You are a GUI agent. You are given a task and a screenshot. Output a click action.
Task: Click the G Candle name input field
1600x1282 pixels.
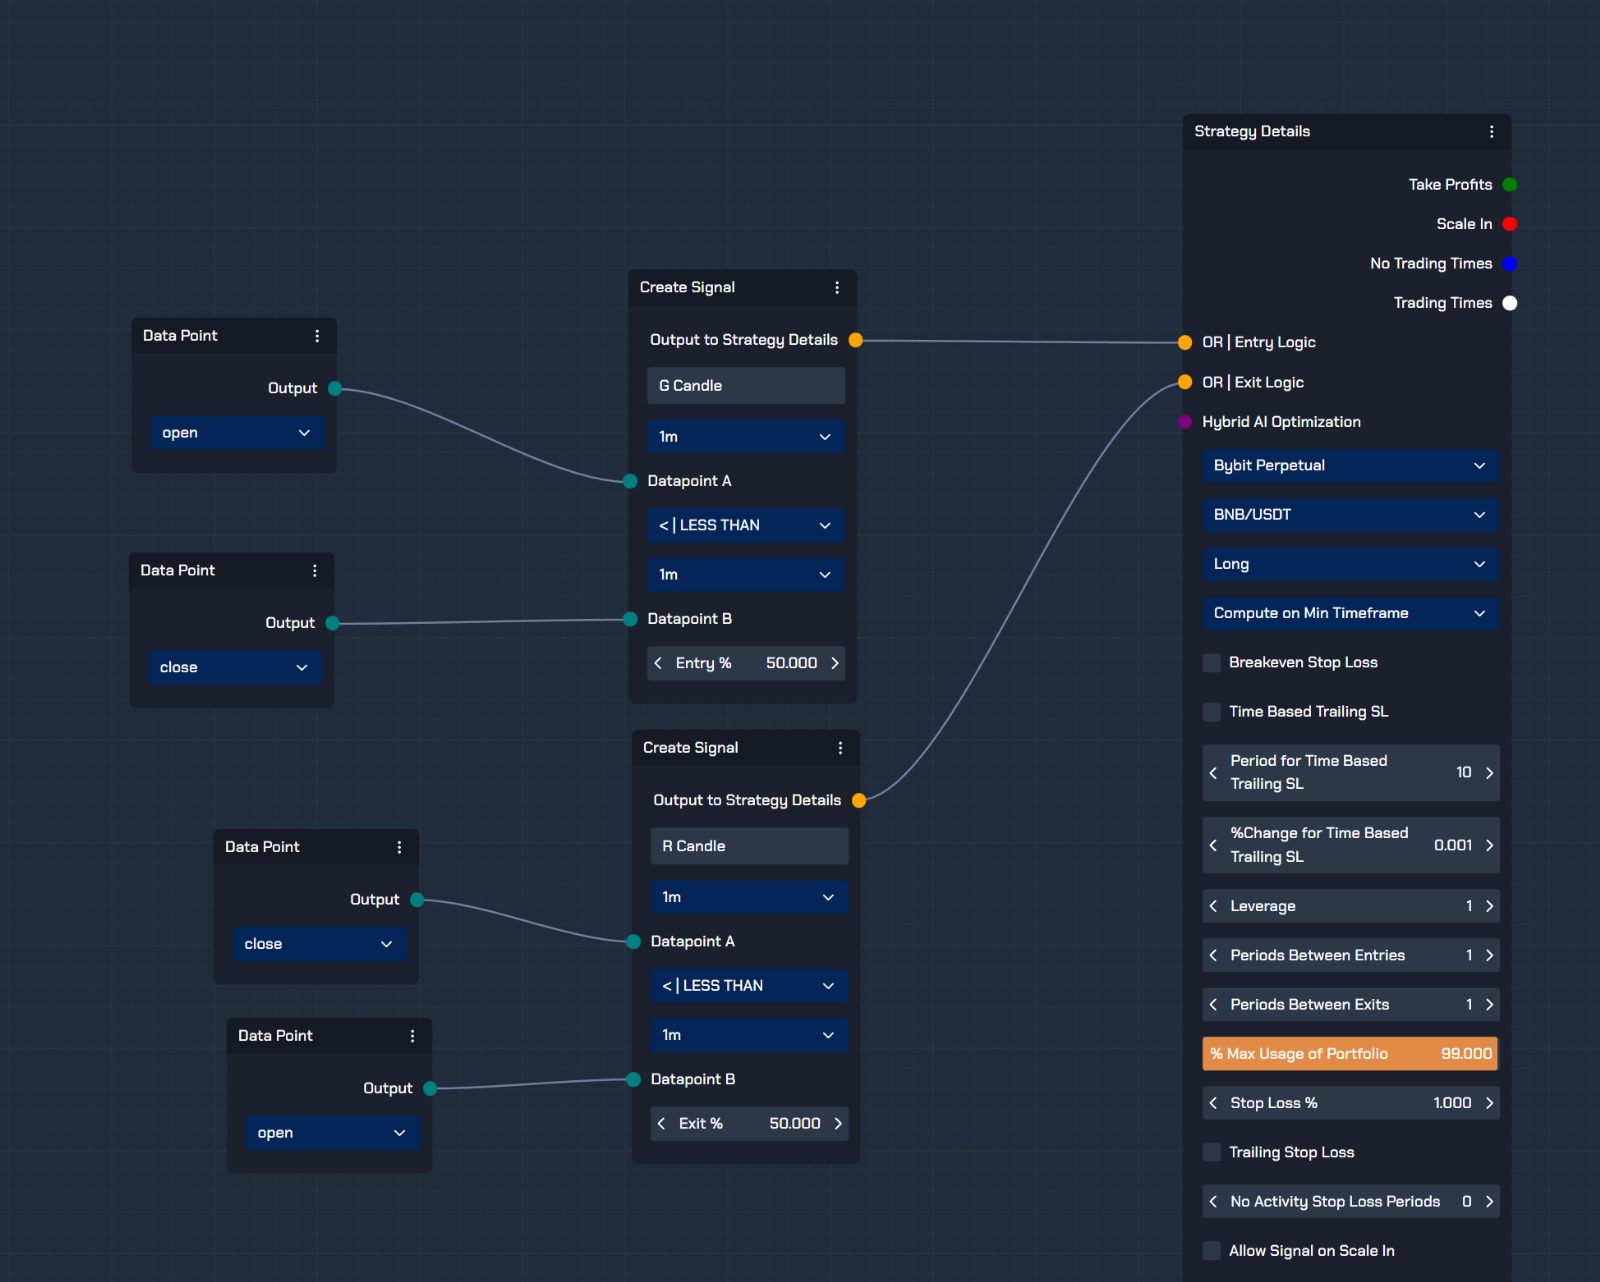click(x=745, y=385)
